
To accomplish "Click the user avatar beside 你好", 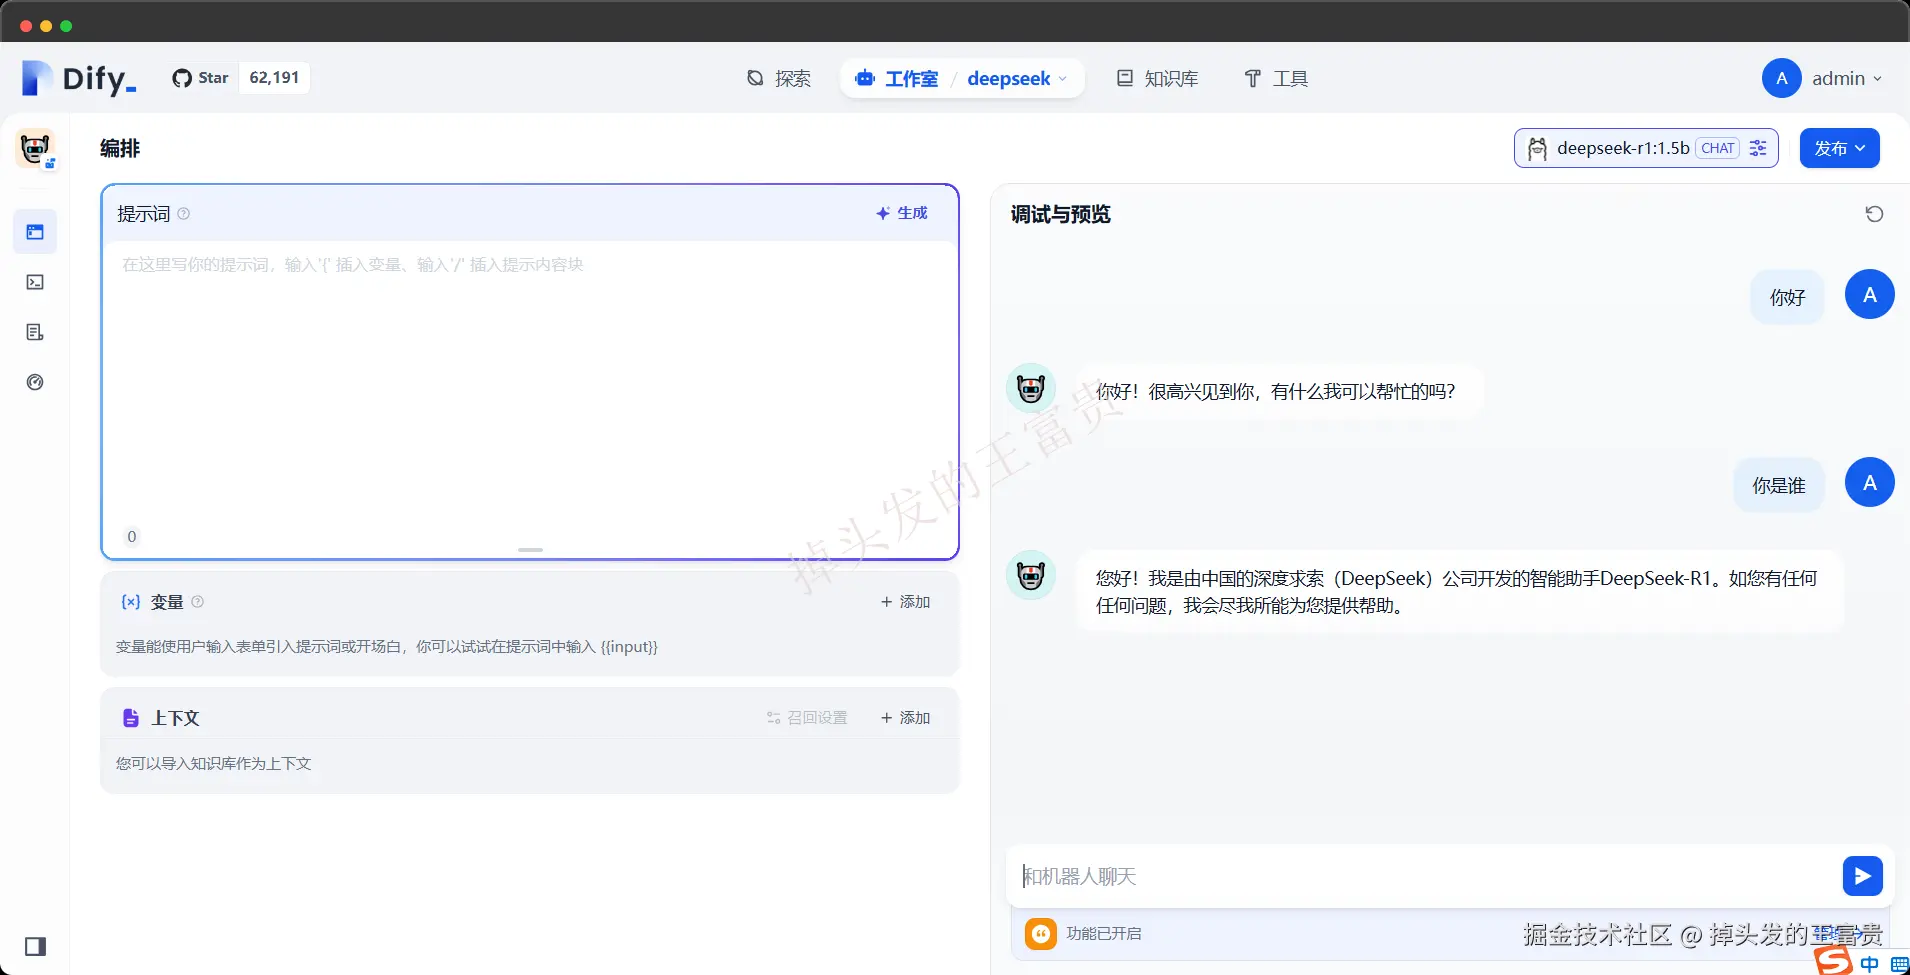I will [1870, 294].
